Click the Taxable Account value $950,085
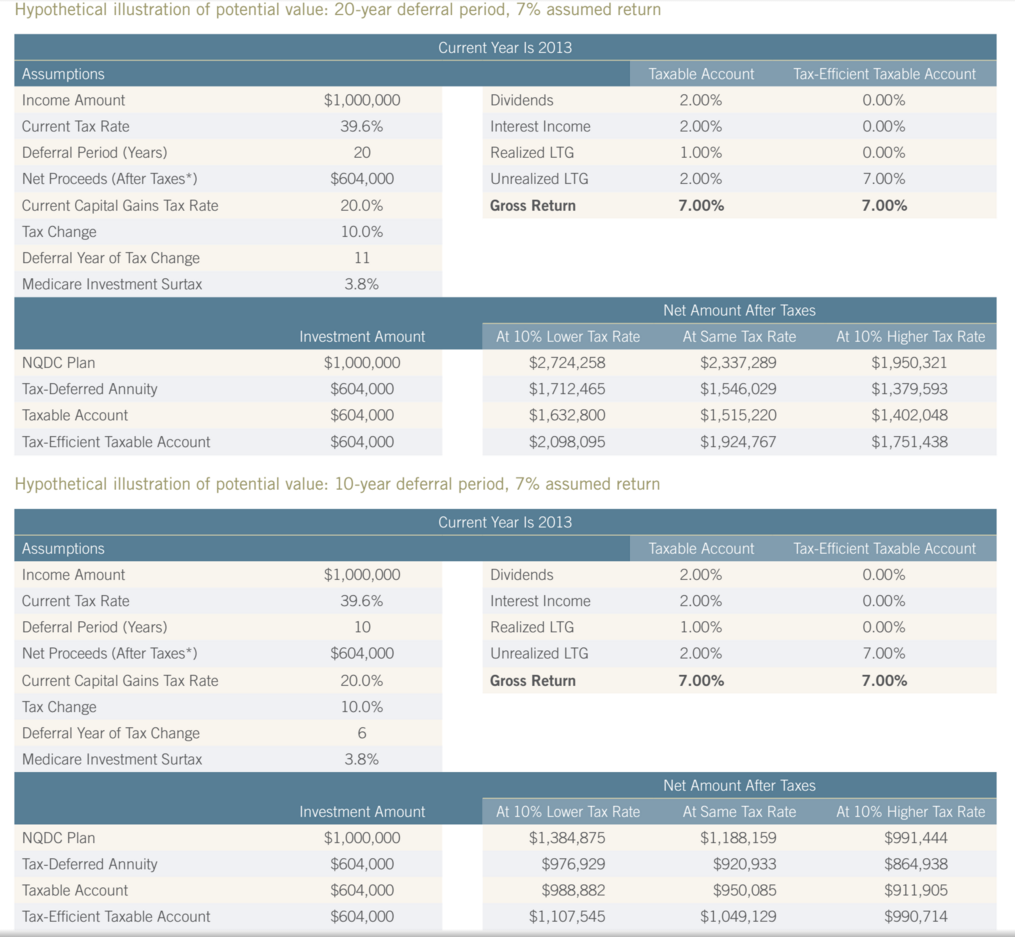This screenshot has height=937, width=1015. [x=744, y=890]
